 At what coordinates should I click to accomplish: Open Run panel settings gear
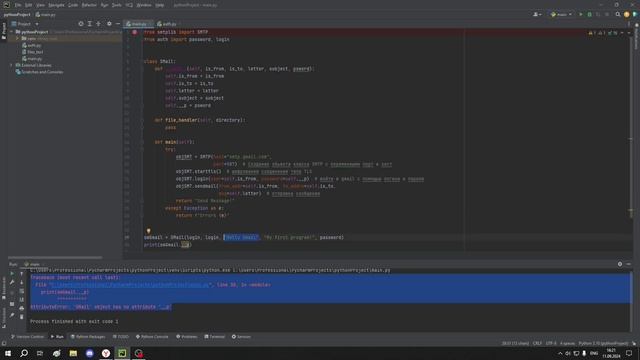620,264
